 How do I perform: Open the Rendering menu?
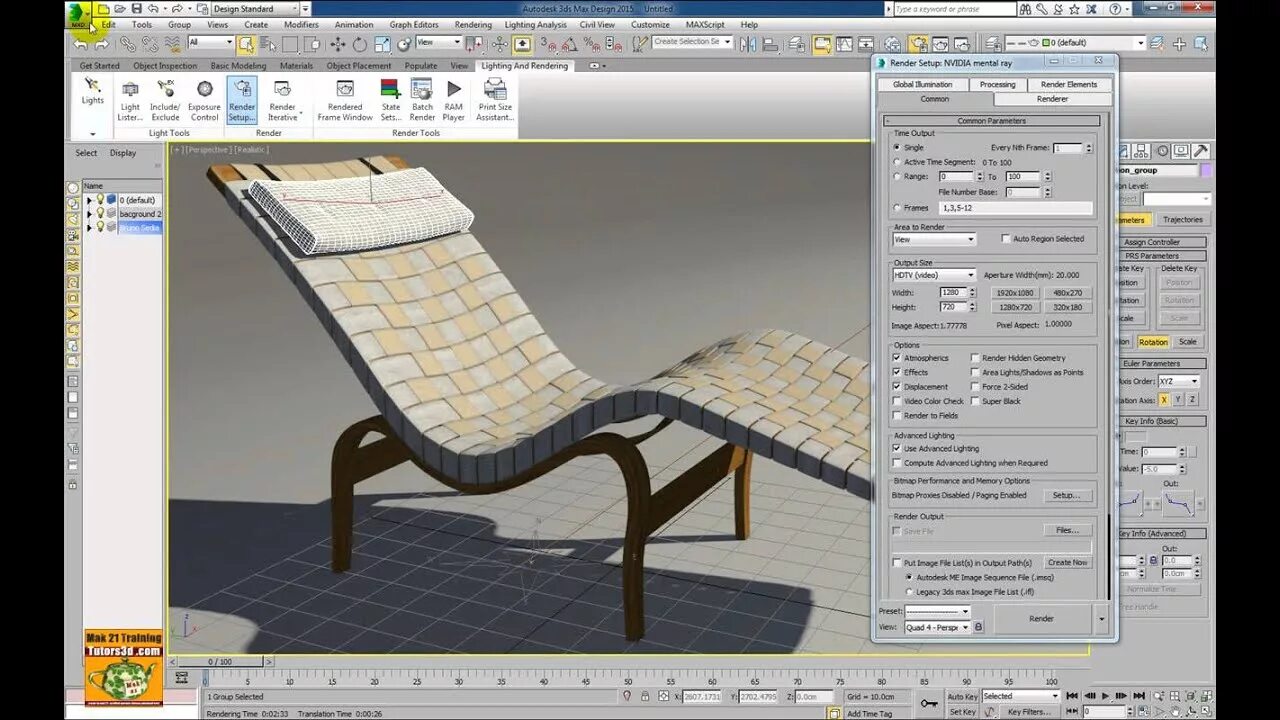pyautogui.click(x=473, y=24)
